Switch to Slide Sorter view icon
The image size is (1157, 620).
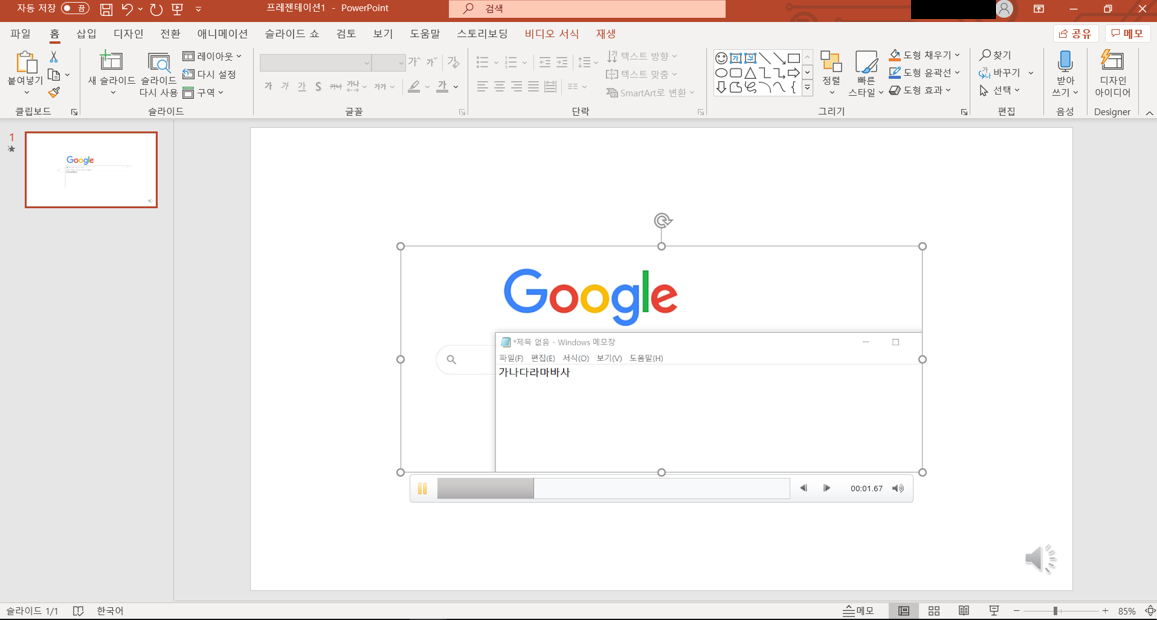click(933, 611)
